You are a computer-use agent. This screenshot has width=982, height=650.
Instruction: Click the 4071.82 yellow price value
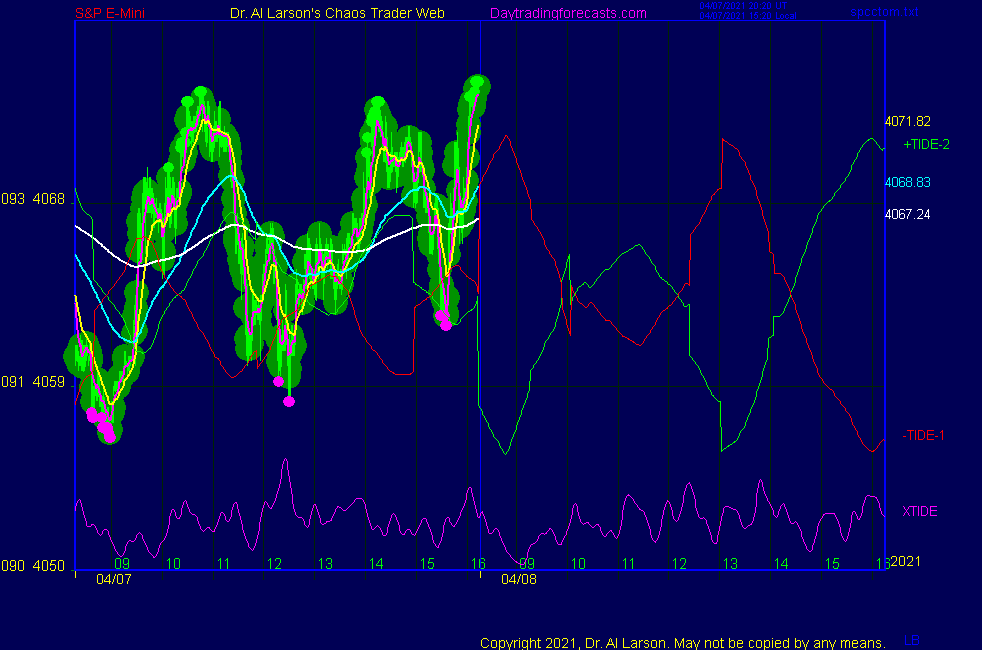pos(908,121)
